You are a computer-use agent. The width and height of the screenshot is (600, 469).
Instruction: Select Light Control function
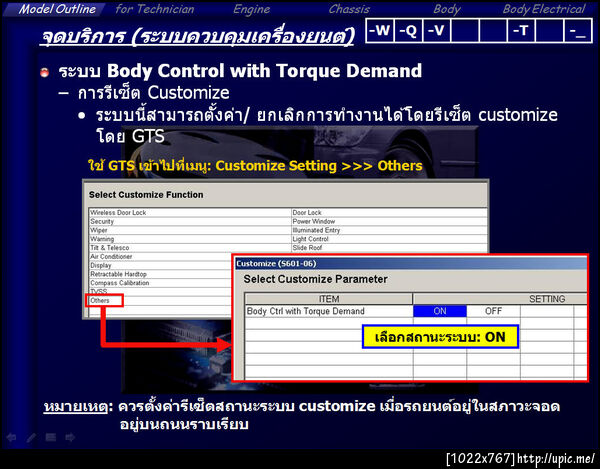click(x=389, y=239)
